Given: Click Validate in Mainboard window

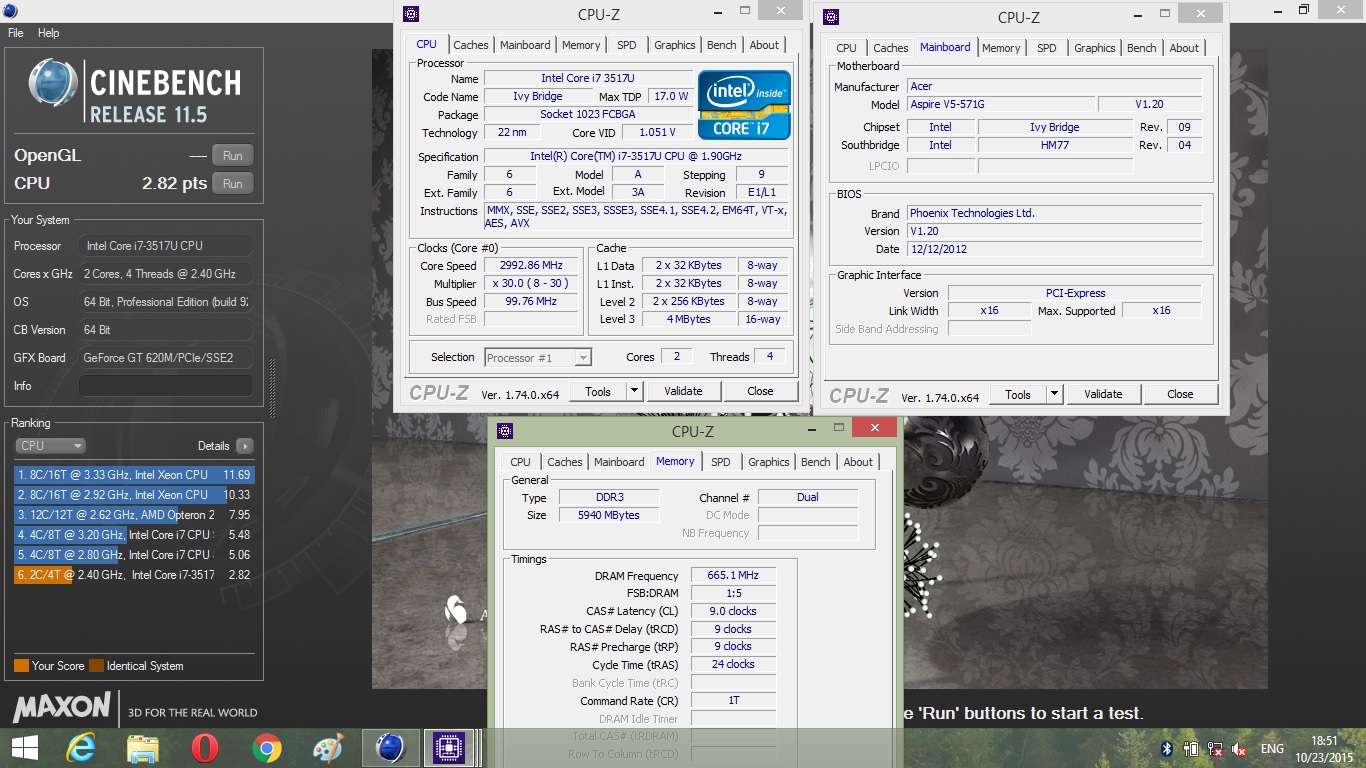Looking at the screenshot, I should tap(1103, 394).
